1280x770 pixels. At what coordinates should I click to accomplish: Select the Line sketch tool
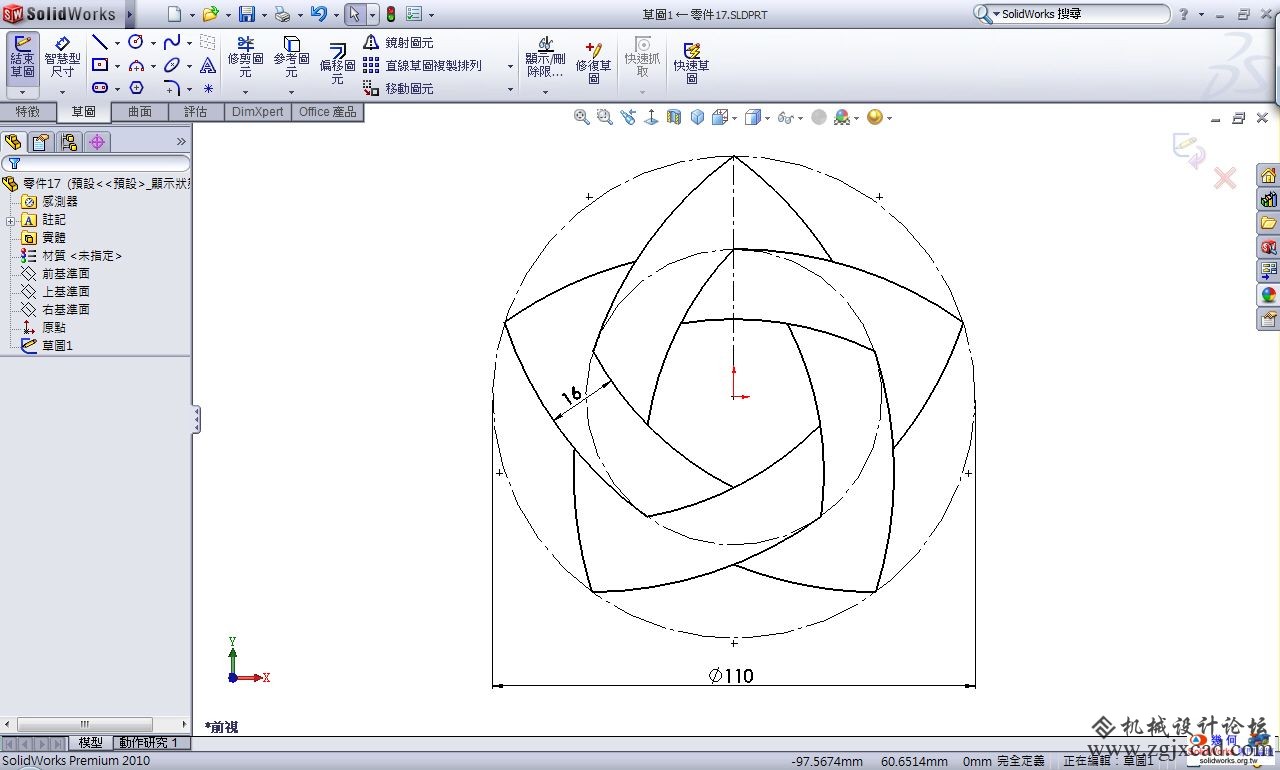[100, 42]
